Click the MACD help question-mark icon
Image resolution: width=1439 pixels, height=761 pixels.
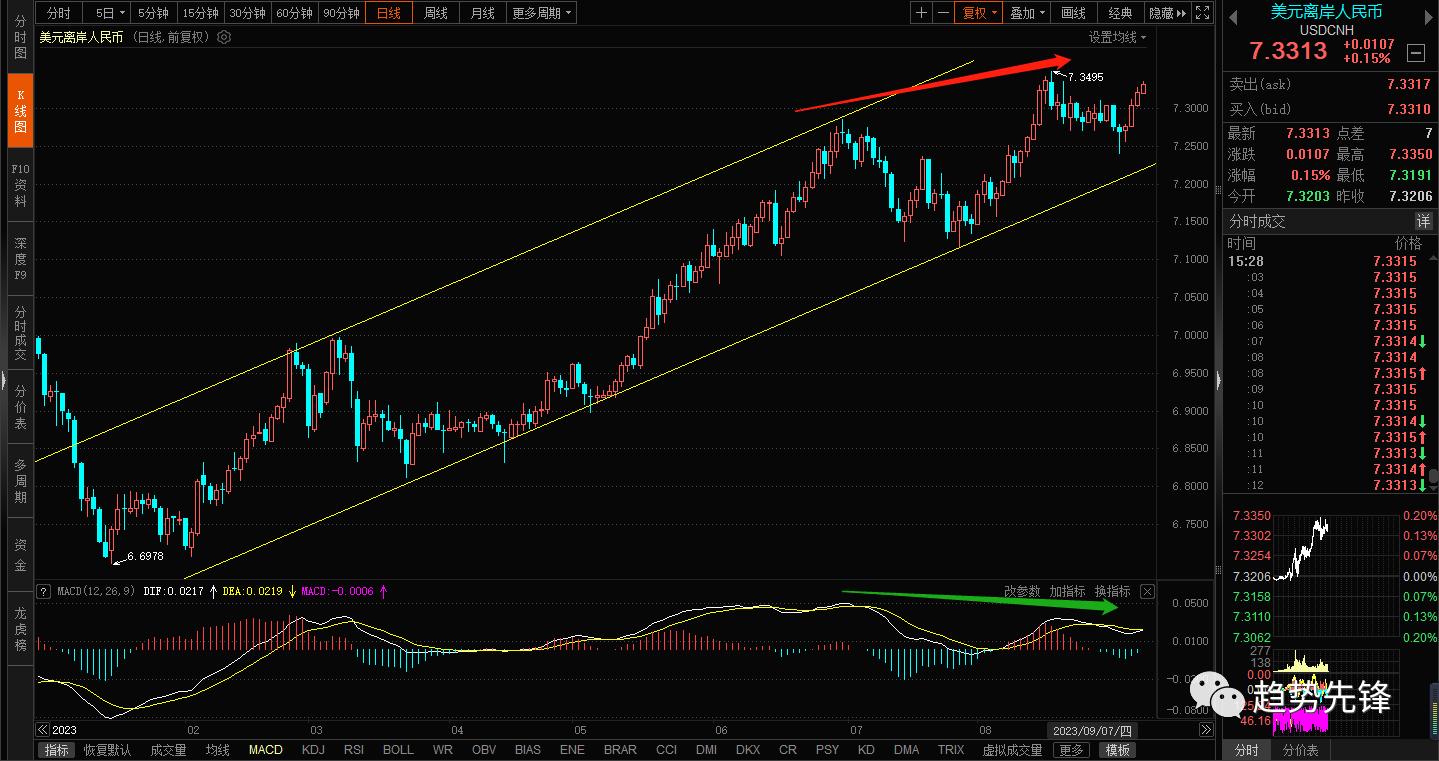pyautogui.click(x=44, y=591)
